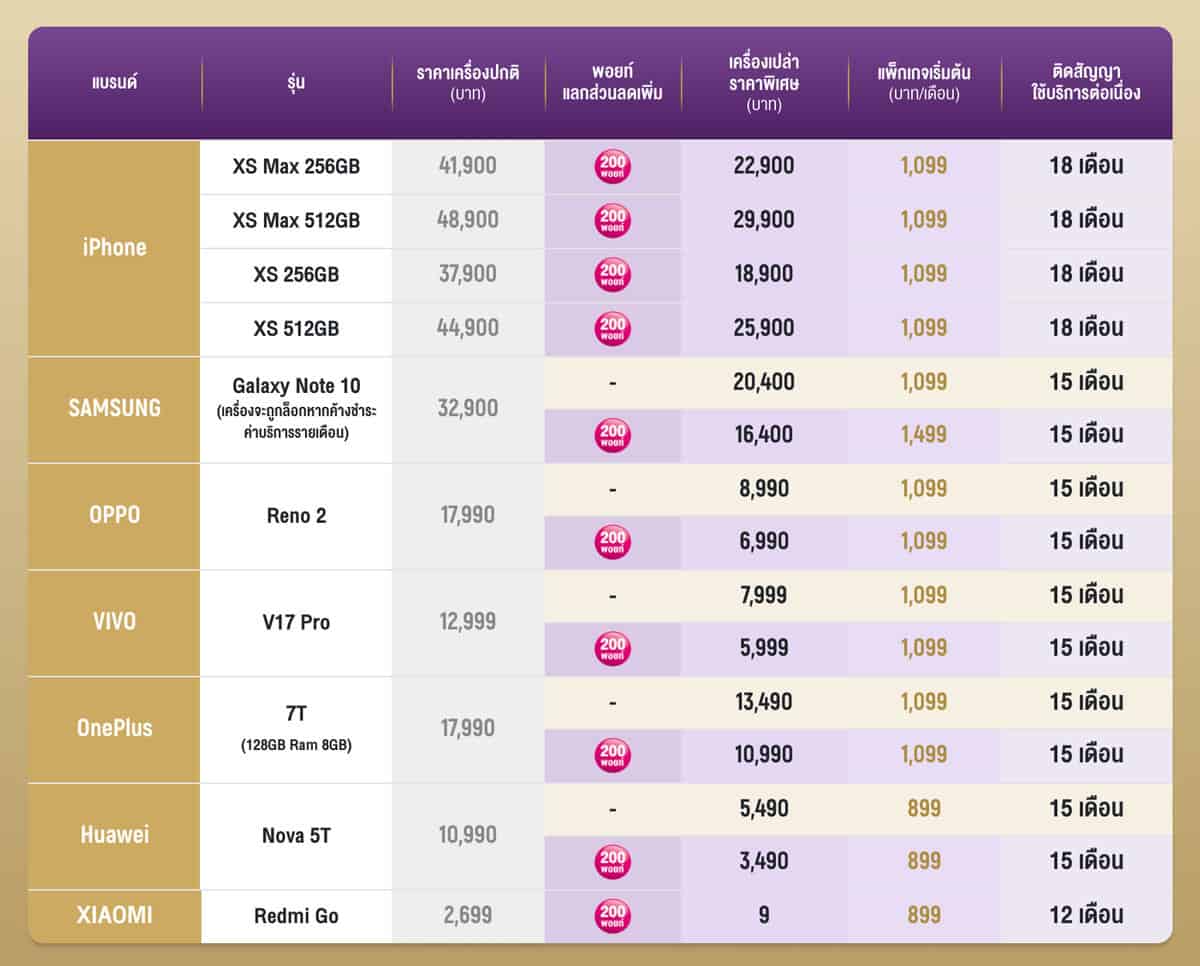Click the 200 points badge beside price 16,400
This screenshot has width=1200, height=966.
point(613,435)
